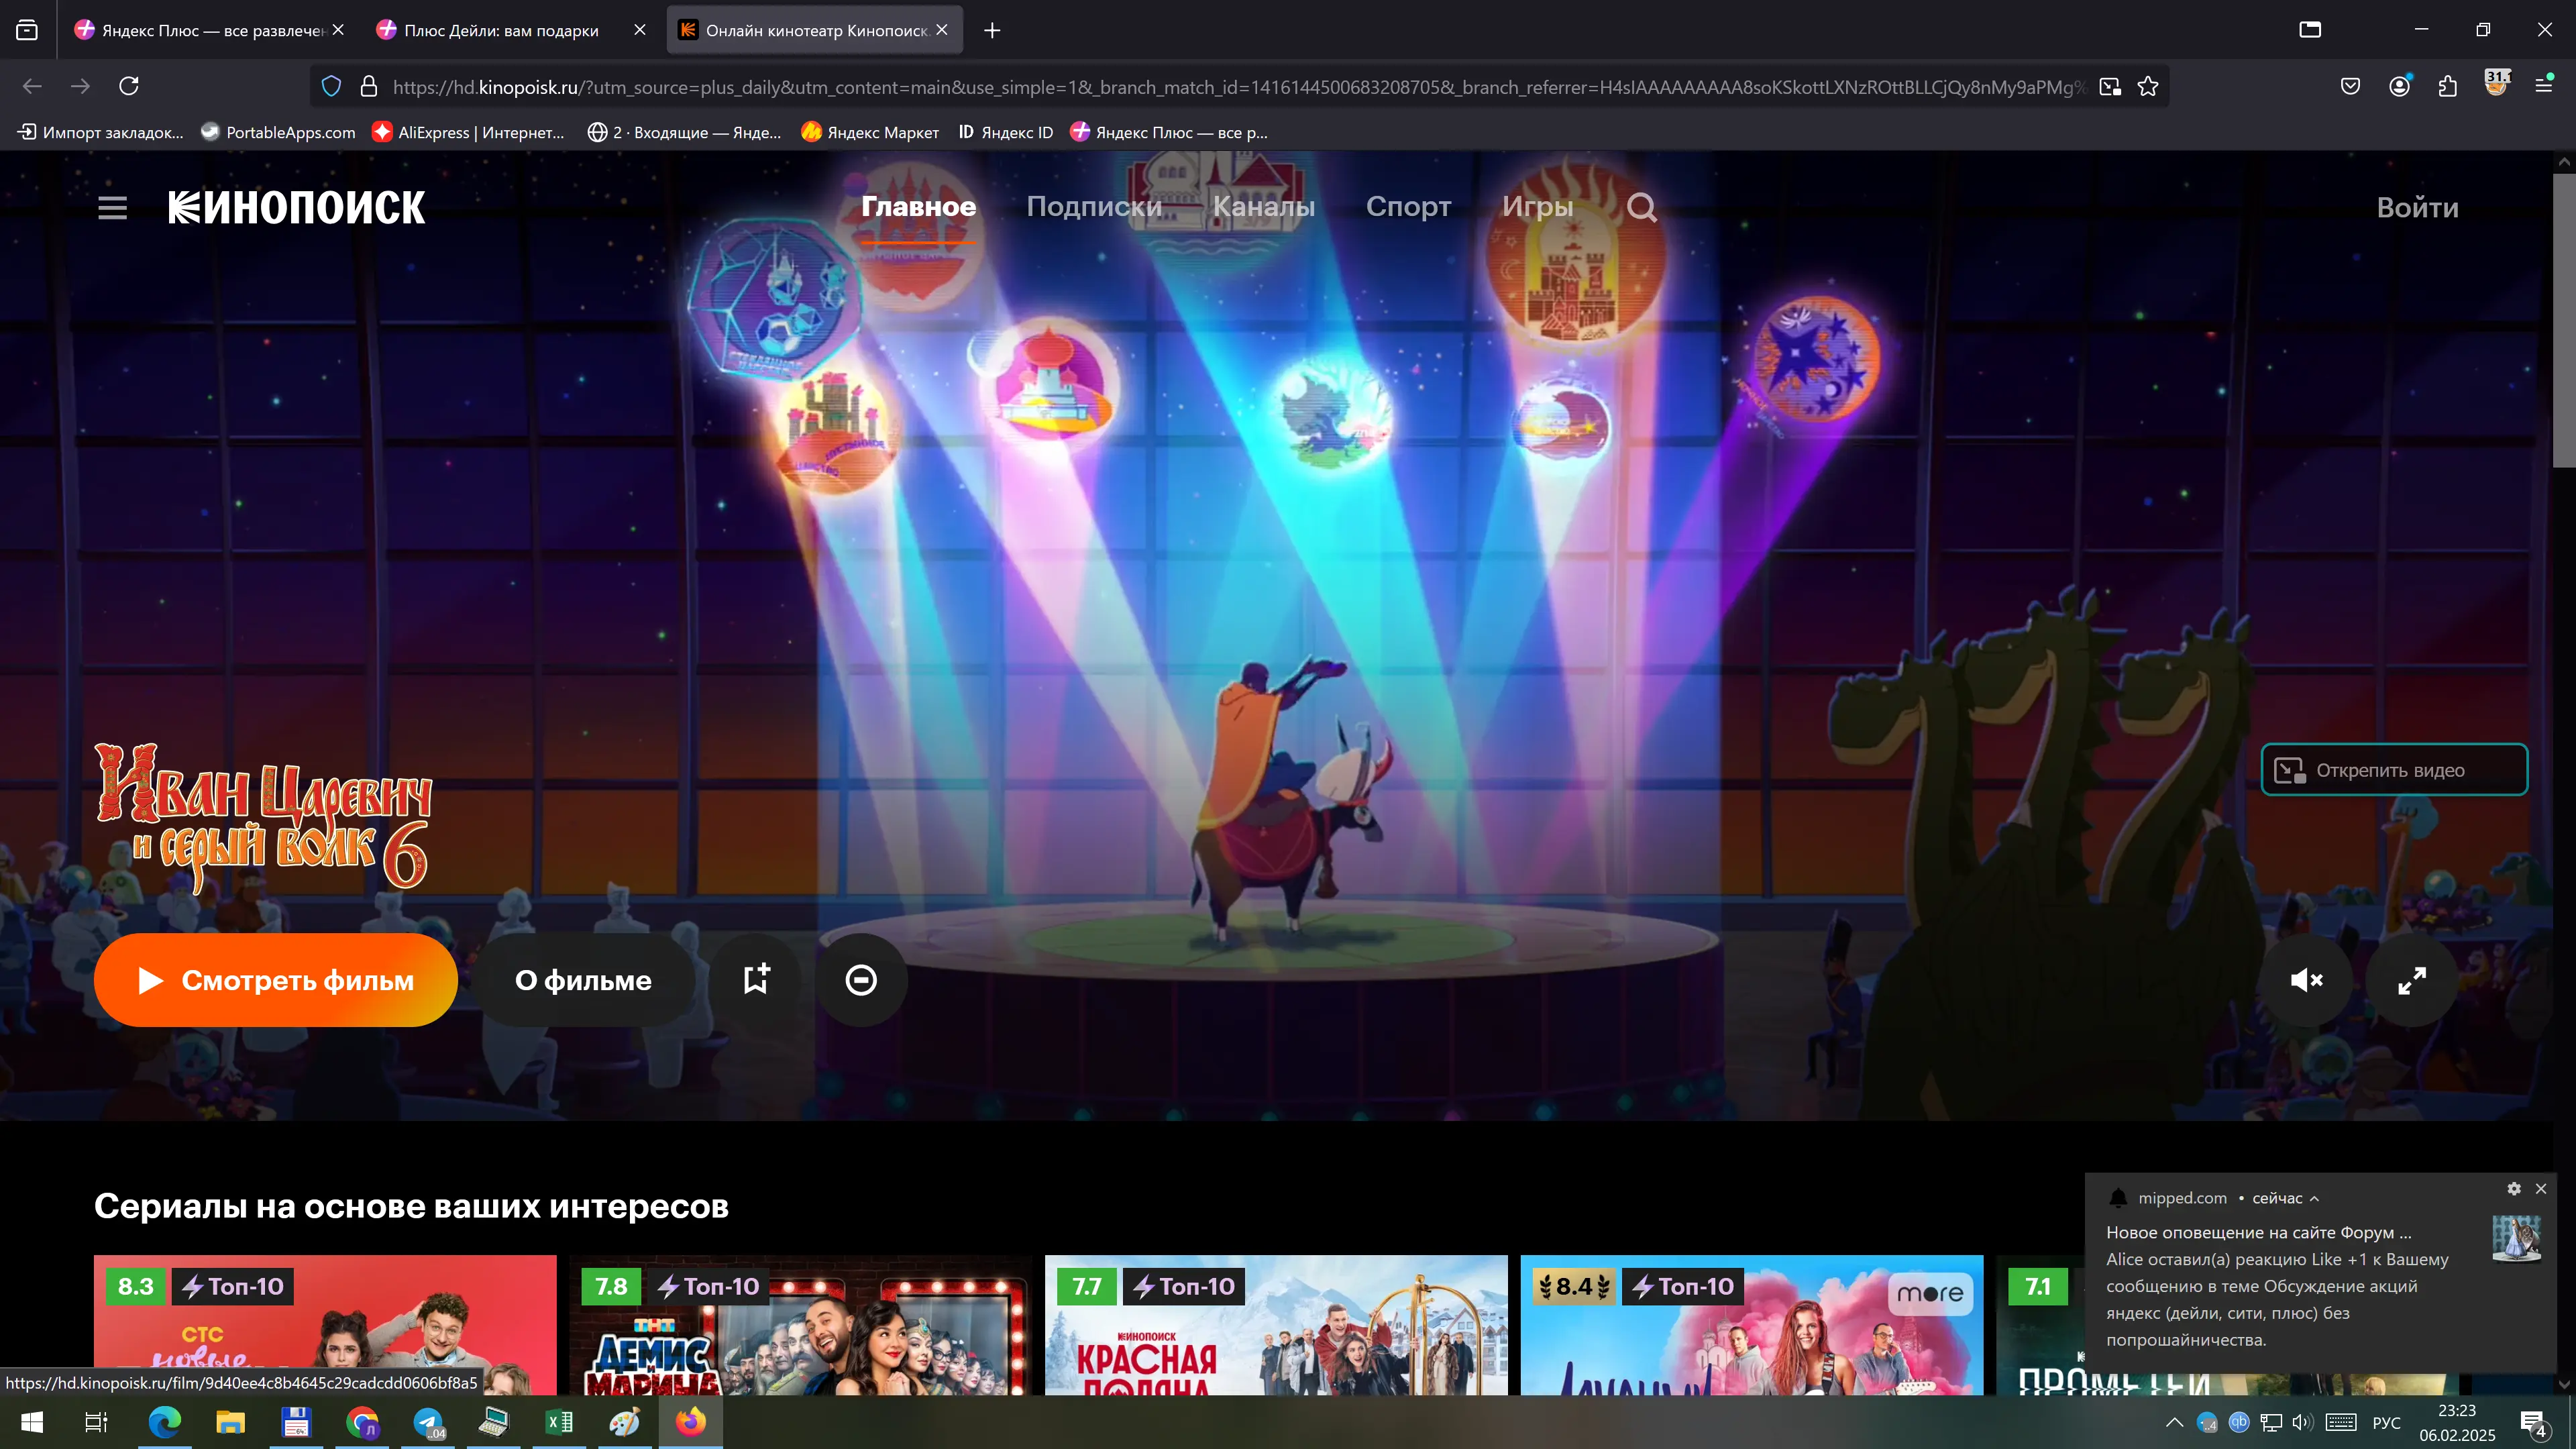Open the Спорт section
The image size is (2576, 1449).
pyautogui.click(x=1408, y=207)
